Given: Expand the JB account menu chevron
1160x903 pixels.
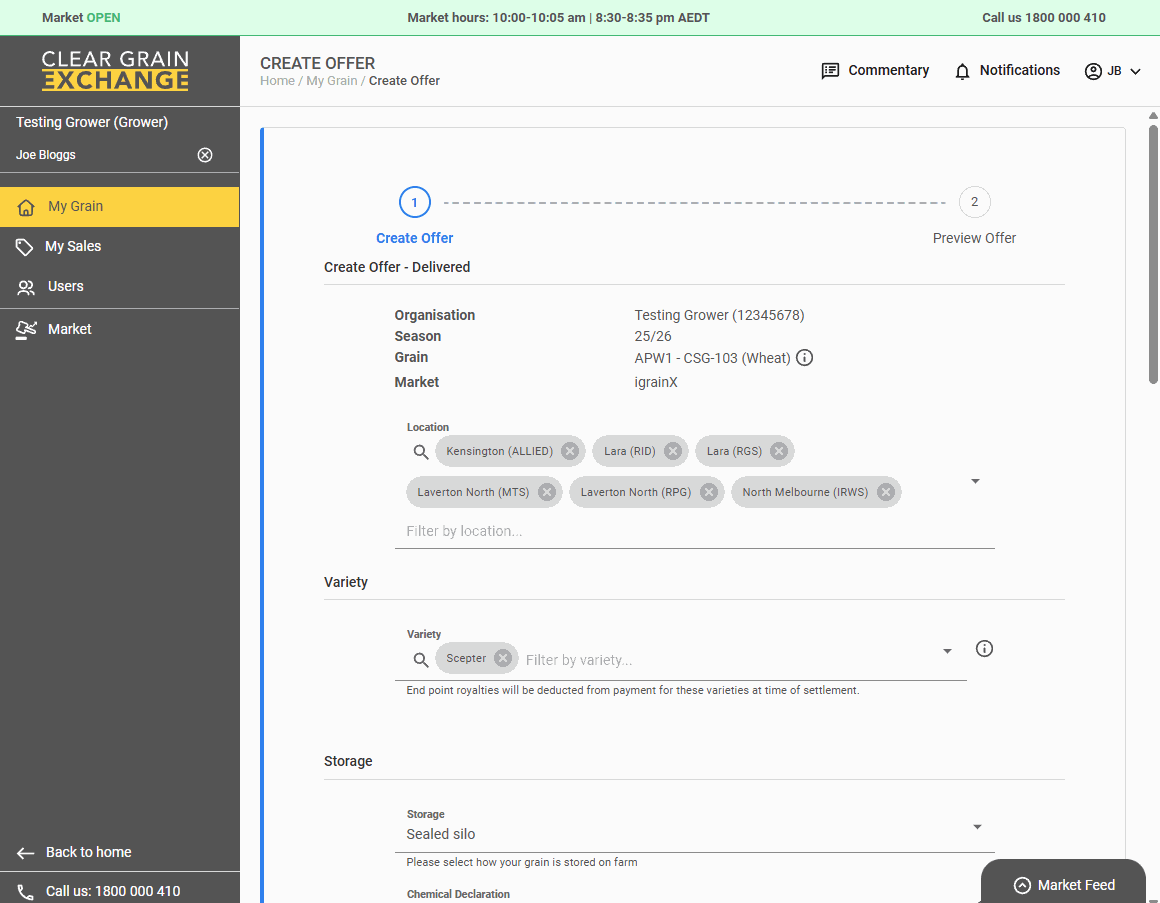Looking at the screenshot, I should (x=1135, y=71).
